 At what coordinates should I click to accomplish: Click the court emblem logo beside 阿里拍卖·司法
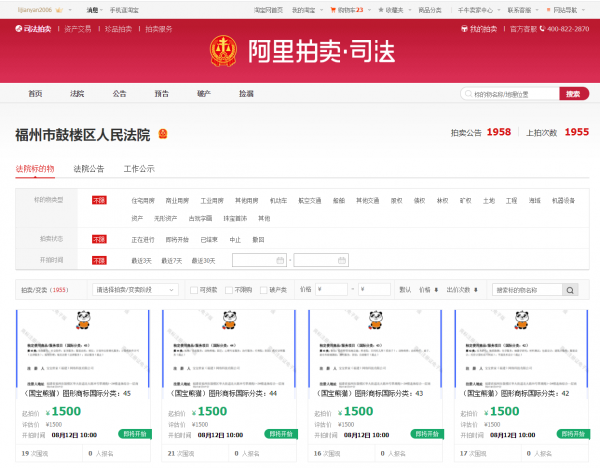pos(223,51)
